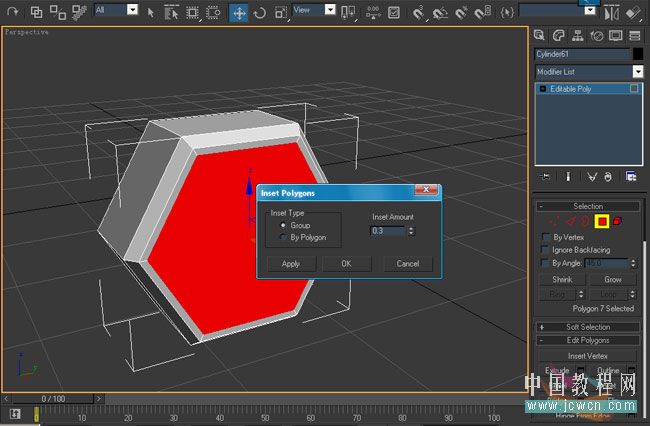Click Make Unique icon under stack

point(592,177)
